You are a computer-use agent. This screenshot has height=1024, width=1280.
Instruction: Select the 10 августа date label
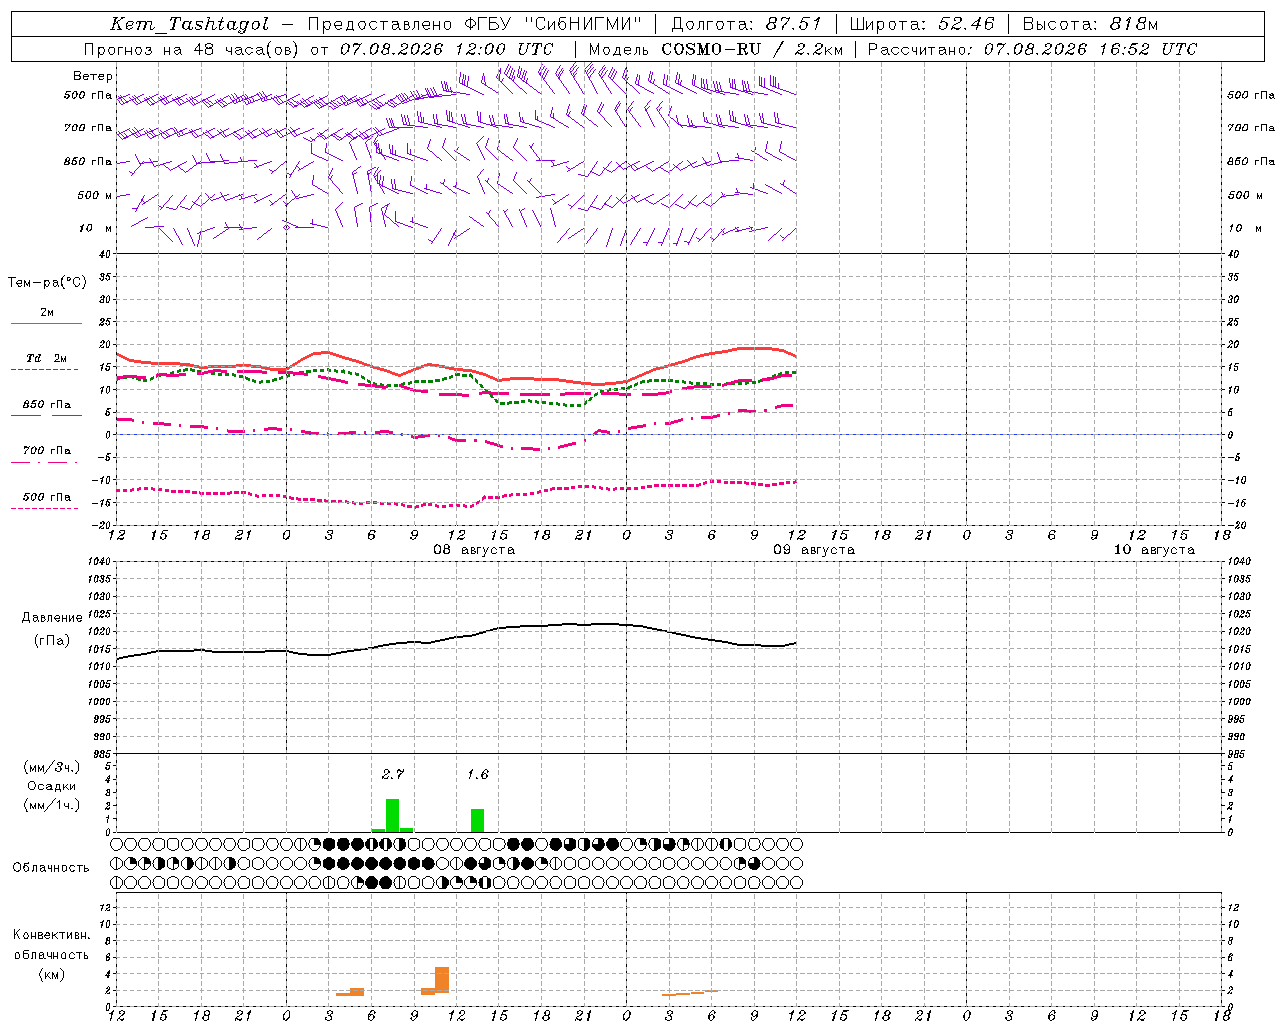coord(1154,550)
